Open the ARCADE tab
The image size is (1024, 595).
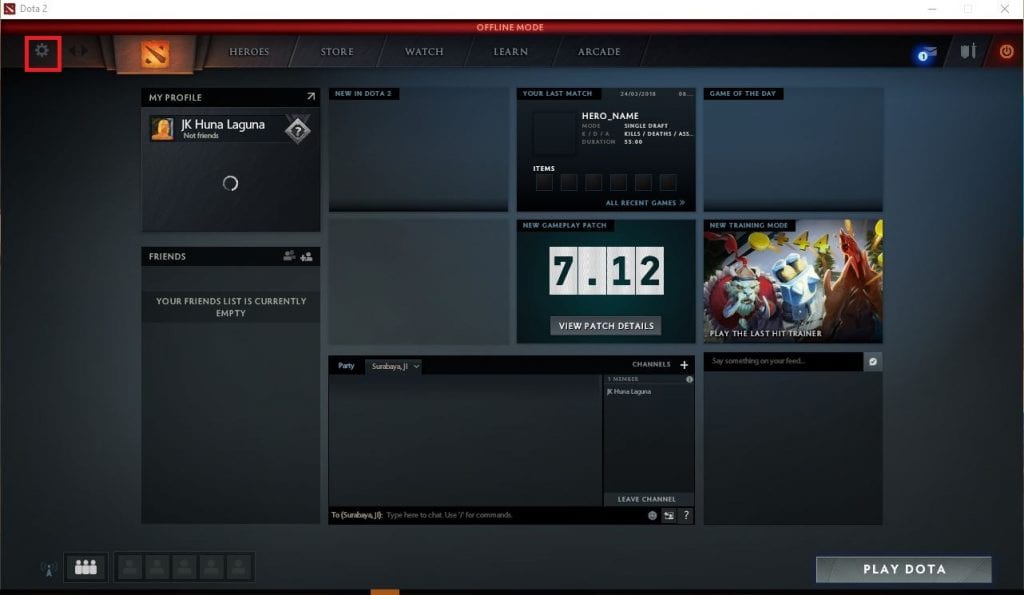(x=599, y=52)
